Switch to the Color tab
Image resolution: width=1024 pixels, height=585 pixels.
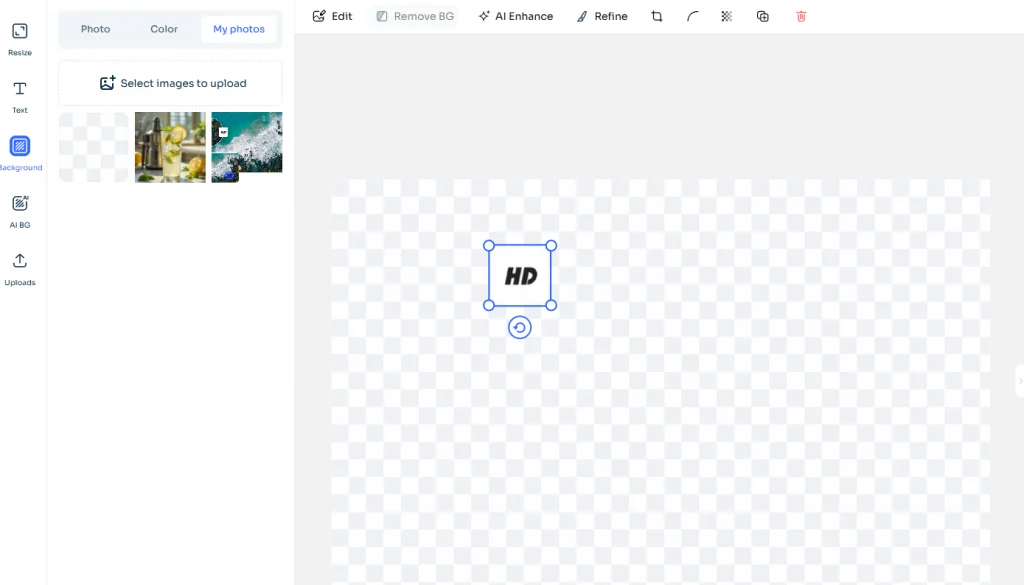click(164, 29)
